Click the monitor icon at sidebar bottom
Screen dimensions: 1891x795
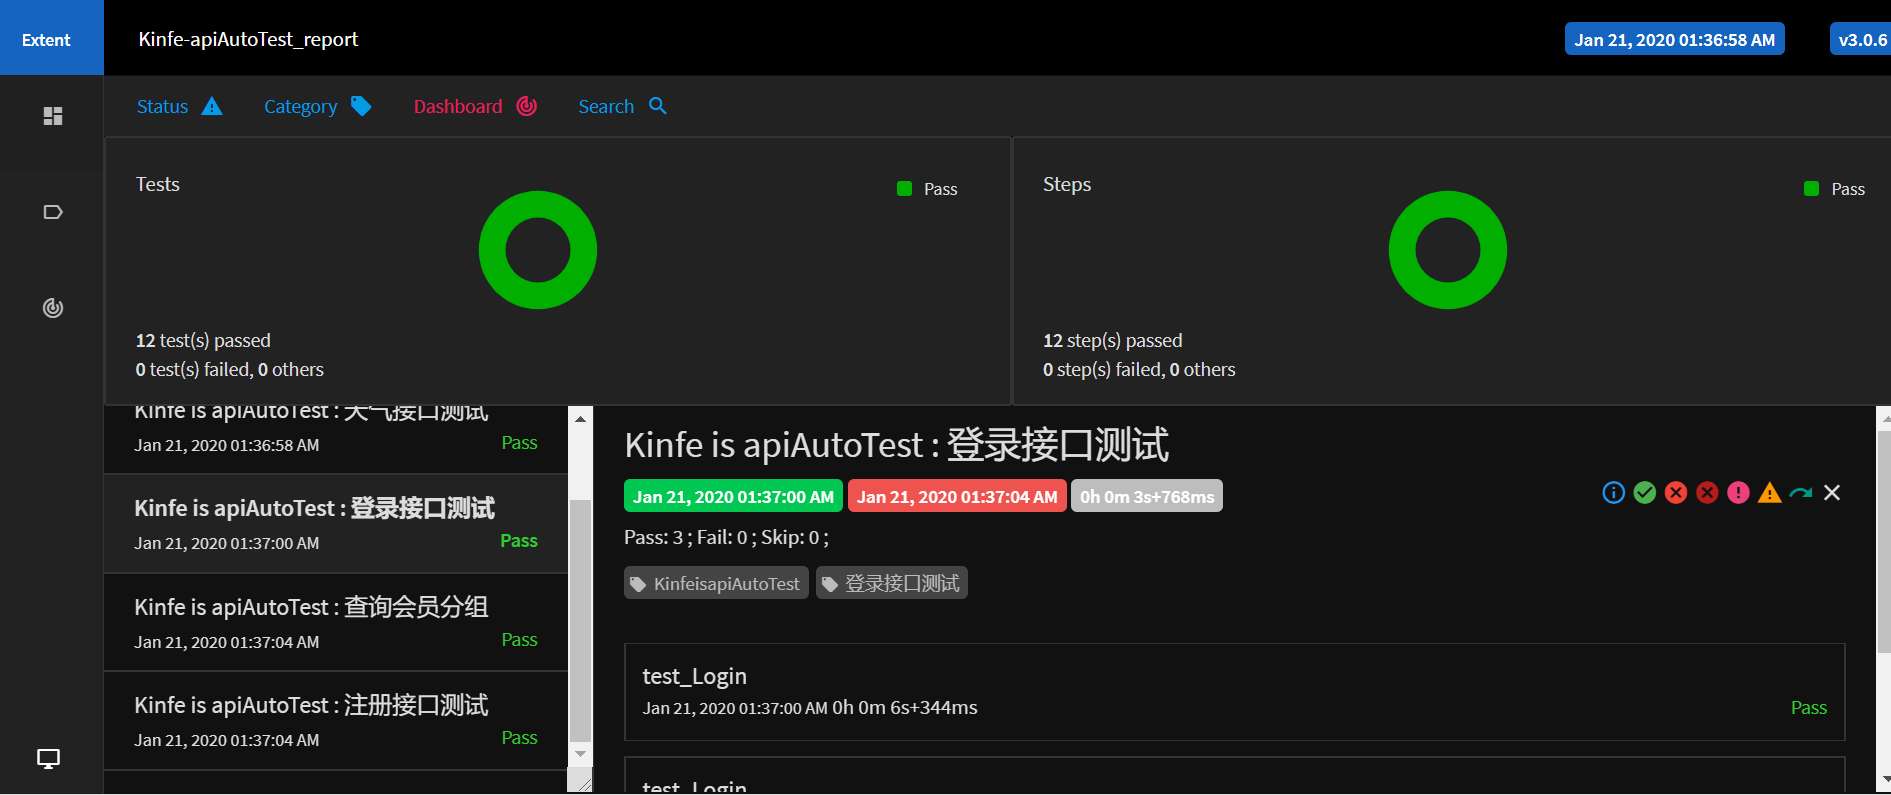point(48,758)
